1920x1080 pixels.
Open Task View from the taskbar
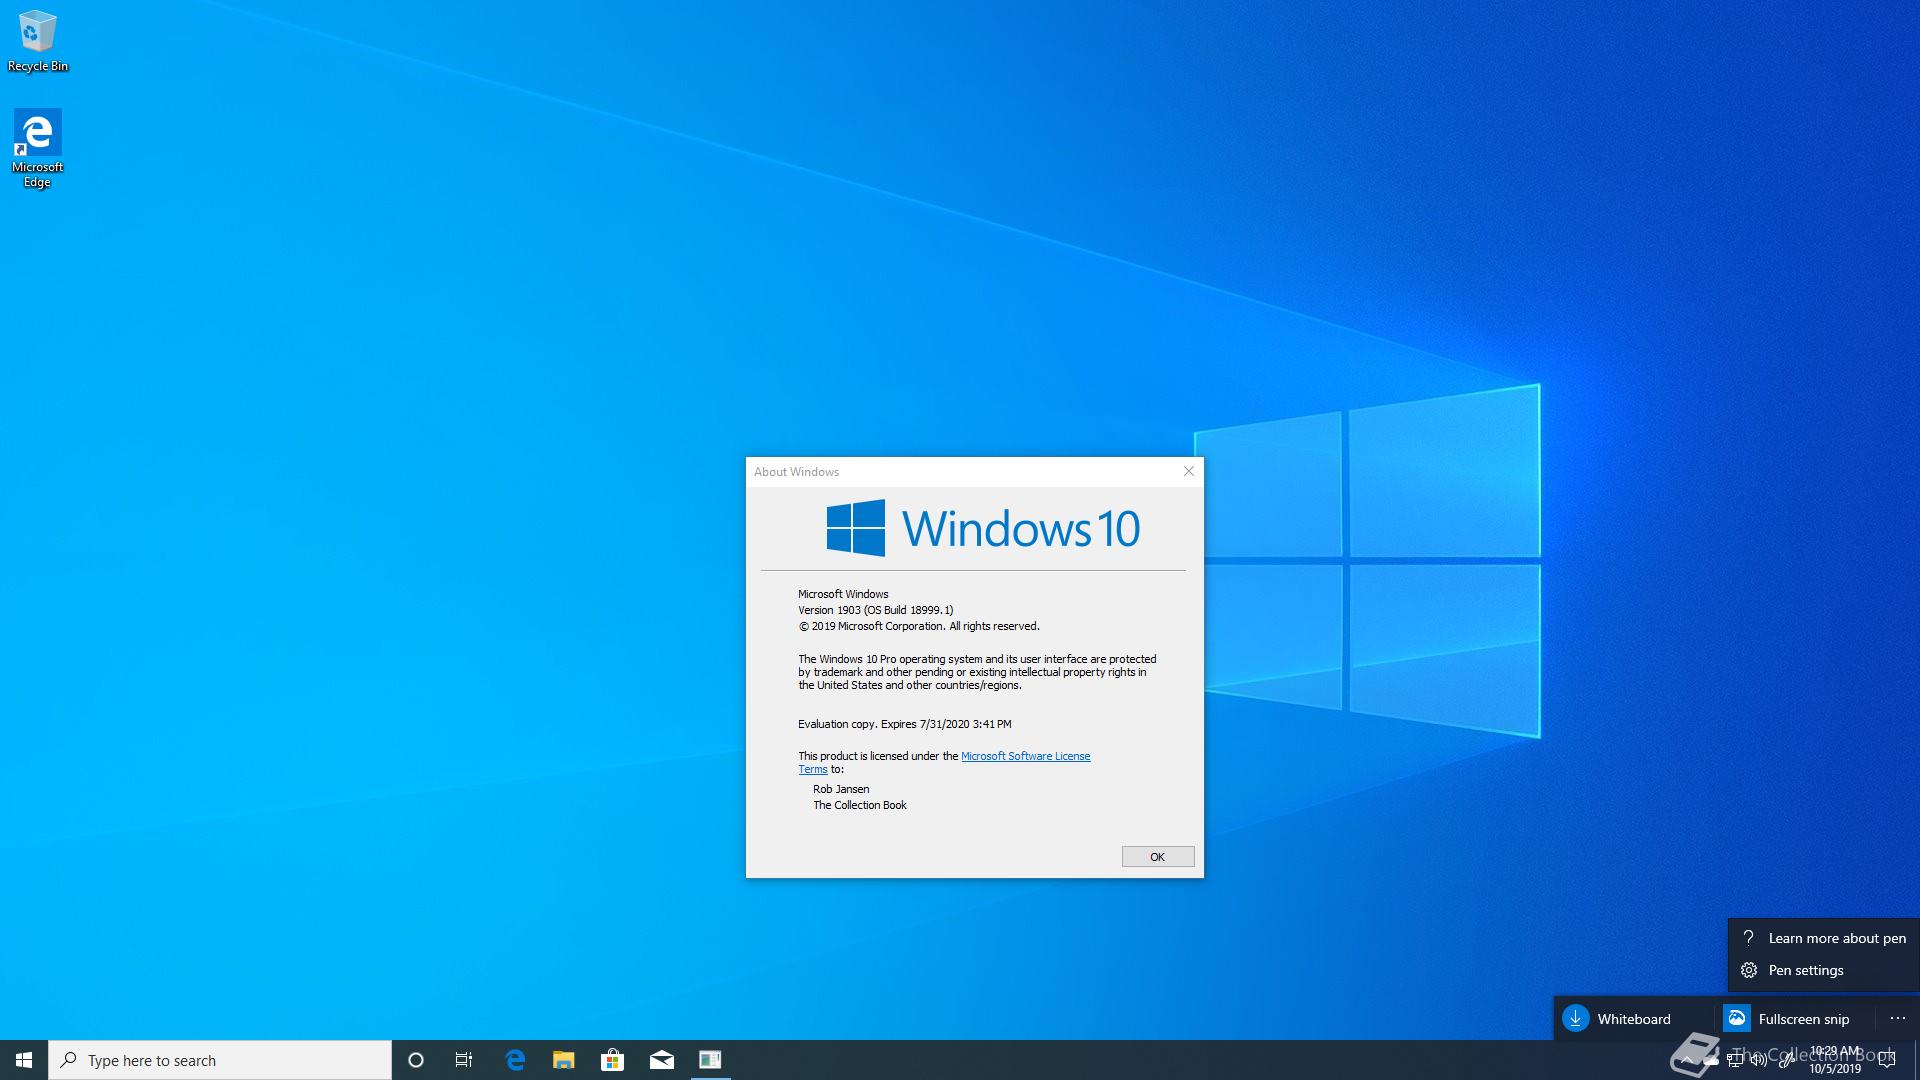464,1060
